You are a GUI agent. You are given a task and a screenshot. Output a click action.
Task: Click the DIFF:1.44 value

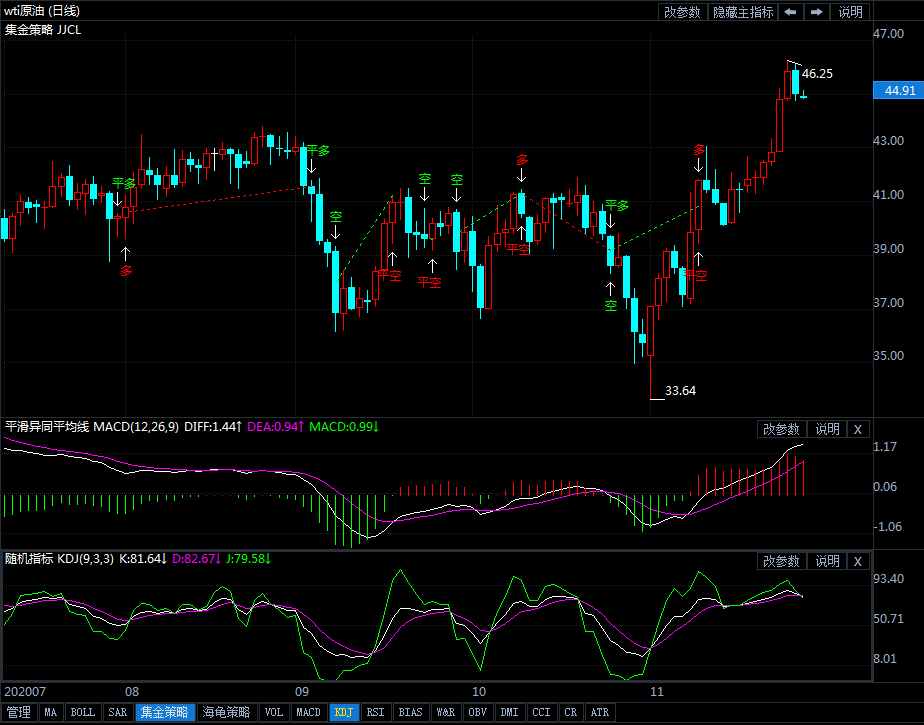[213, 427]
